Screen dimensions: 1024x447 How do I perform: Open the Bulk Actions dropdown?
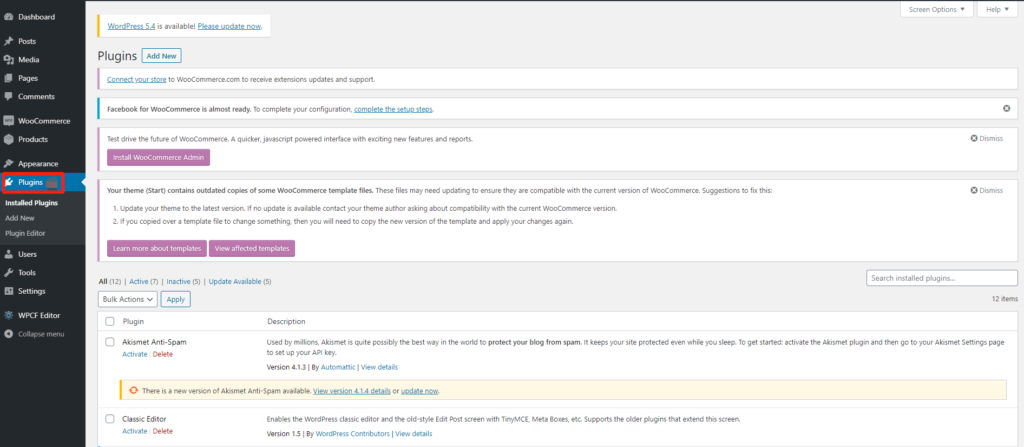click(128, 299)
